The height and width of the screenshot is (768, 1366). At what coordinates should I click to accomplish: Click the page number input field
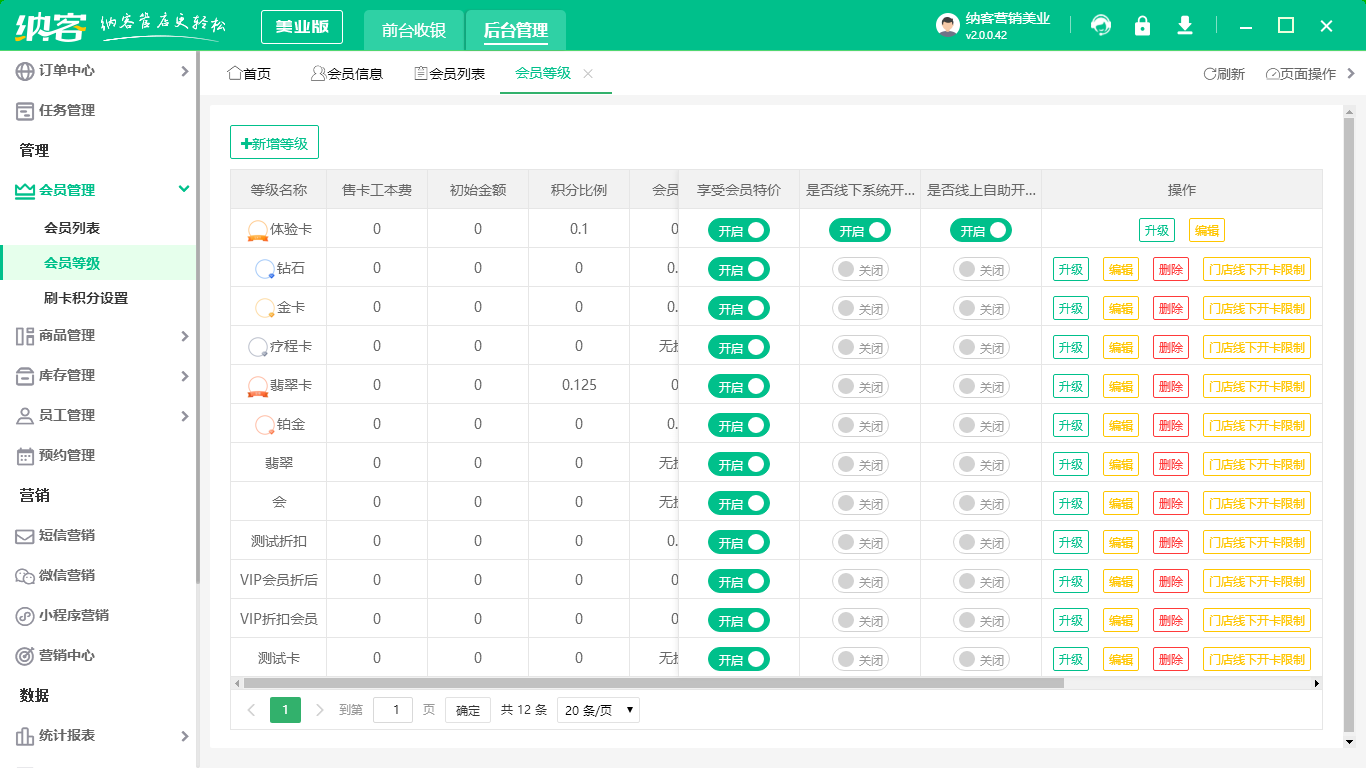393,709
